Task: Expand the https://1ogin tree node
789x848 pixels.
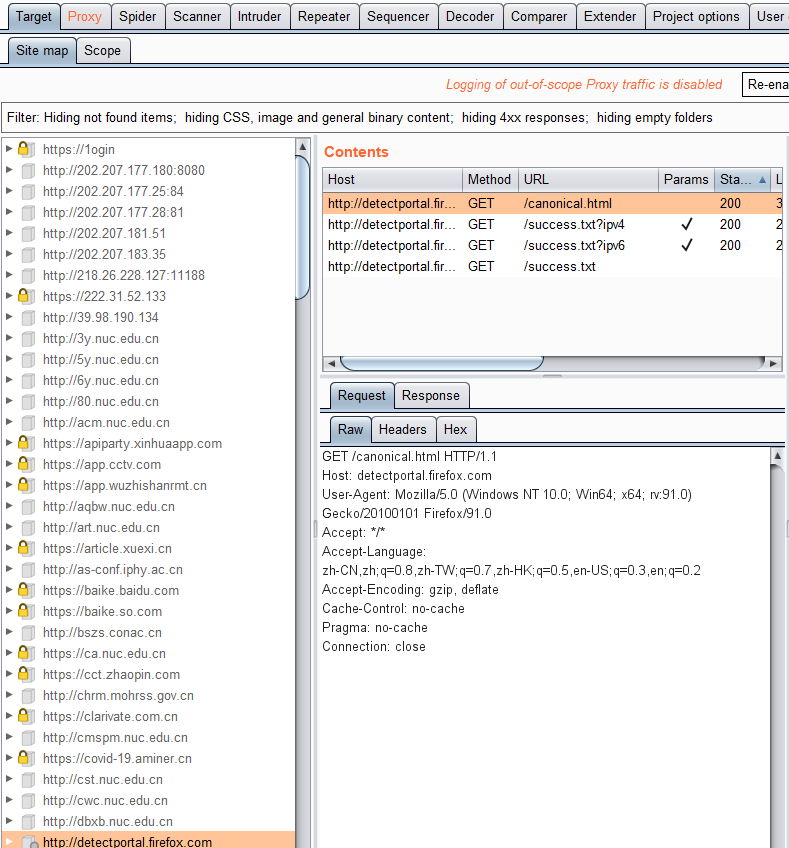Action: [9, 148]
